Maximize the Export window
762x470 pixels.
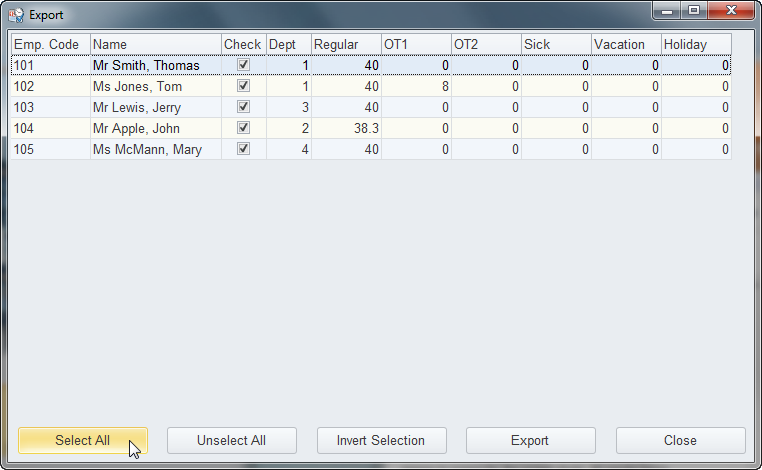click(694, 12)
